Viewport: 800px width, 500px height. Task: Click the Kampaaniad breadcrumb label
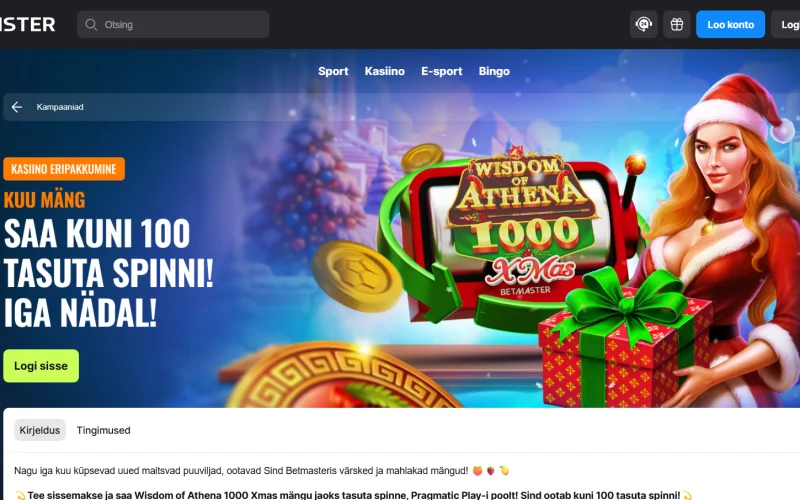60,107
